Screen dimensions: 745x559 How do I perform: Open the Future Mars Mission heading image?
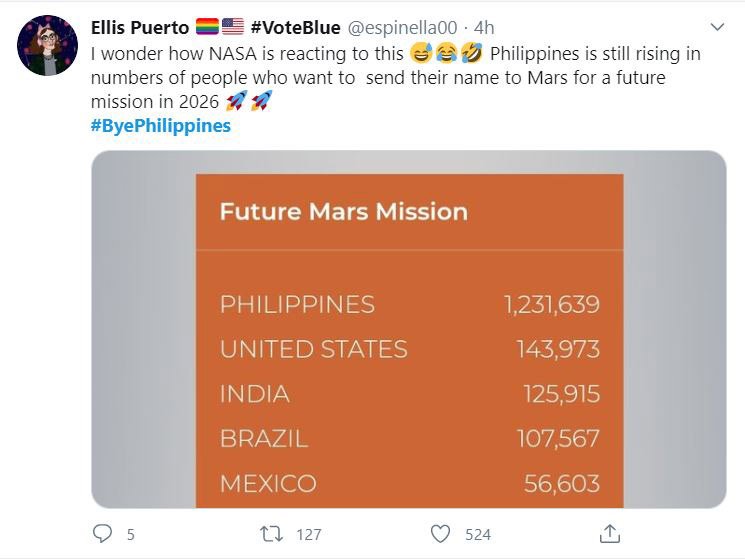[343, 212]
